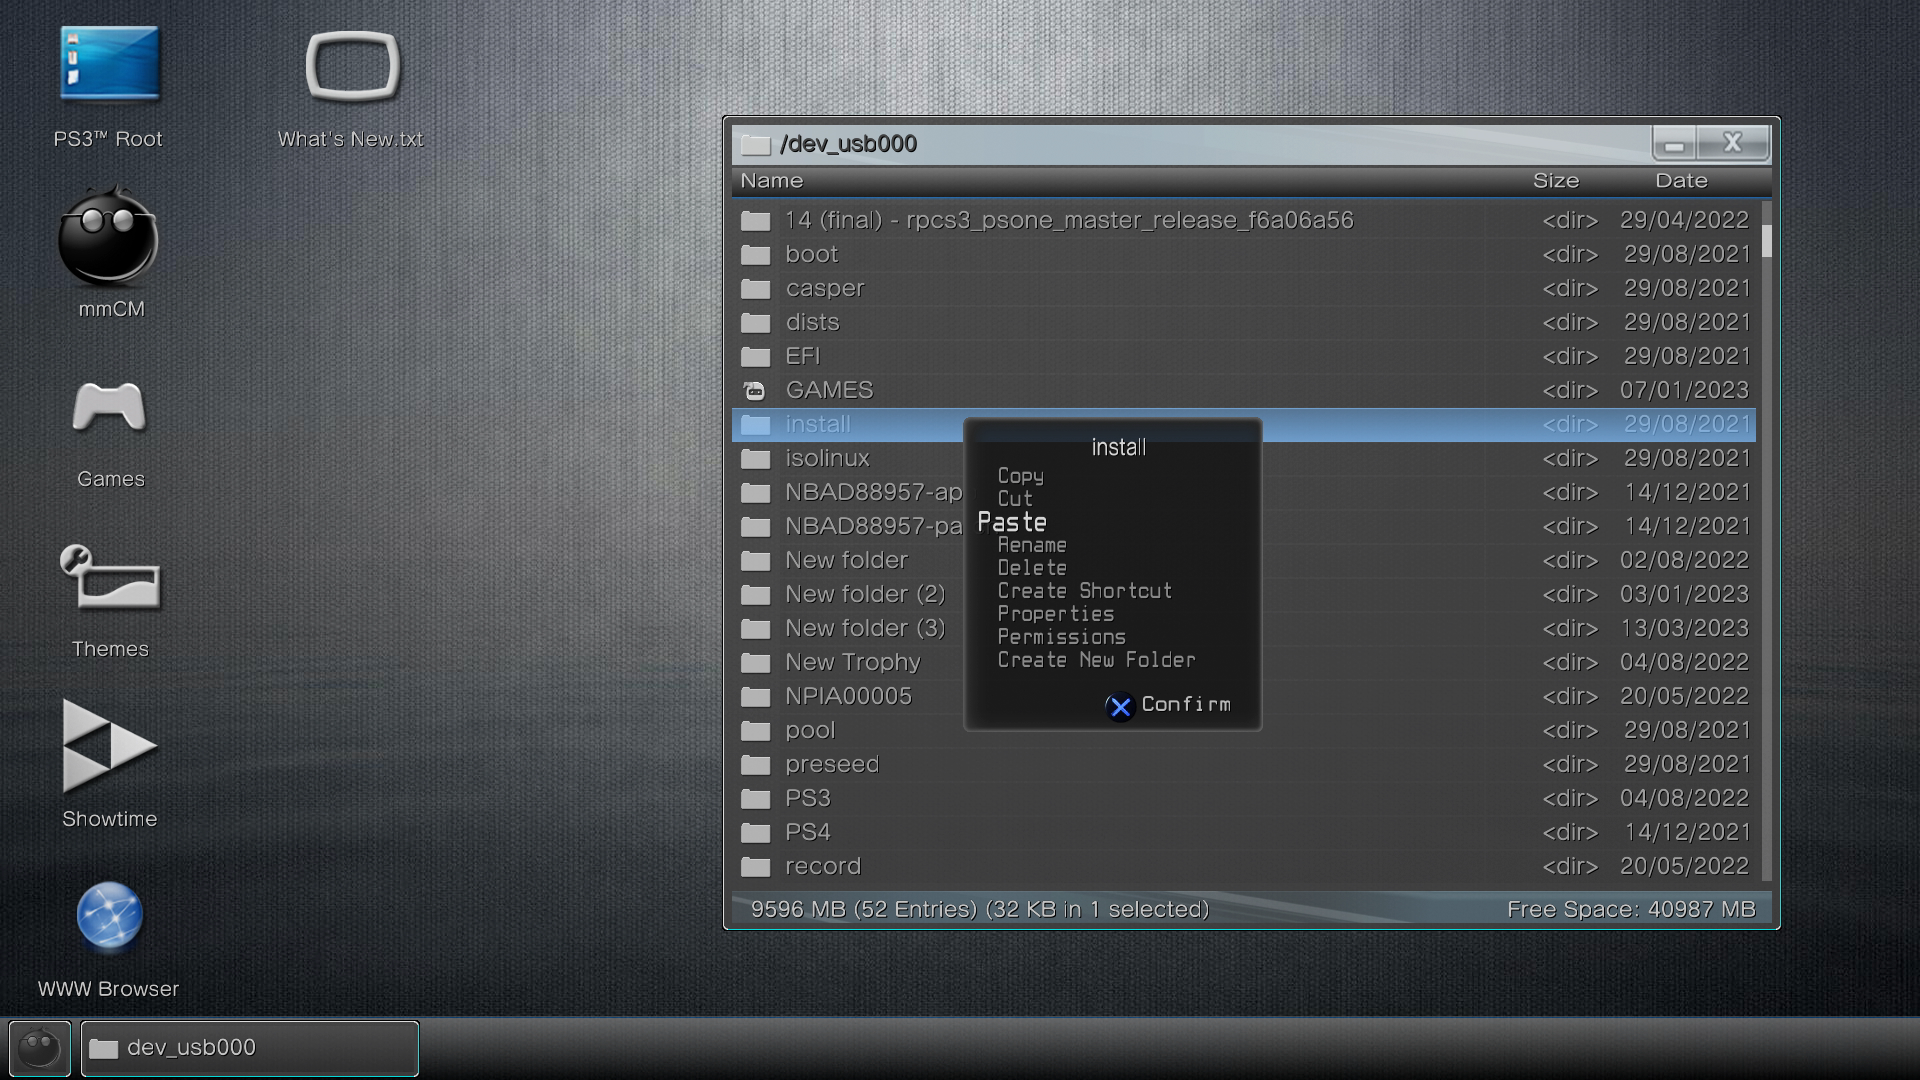Select Create Shortcut menu entry

point(1085,591)
